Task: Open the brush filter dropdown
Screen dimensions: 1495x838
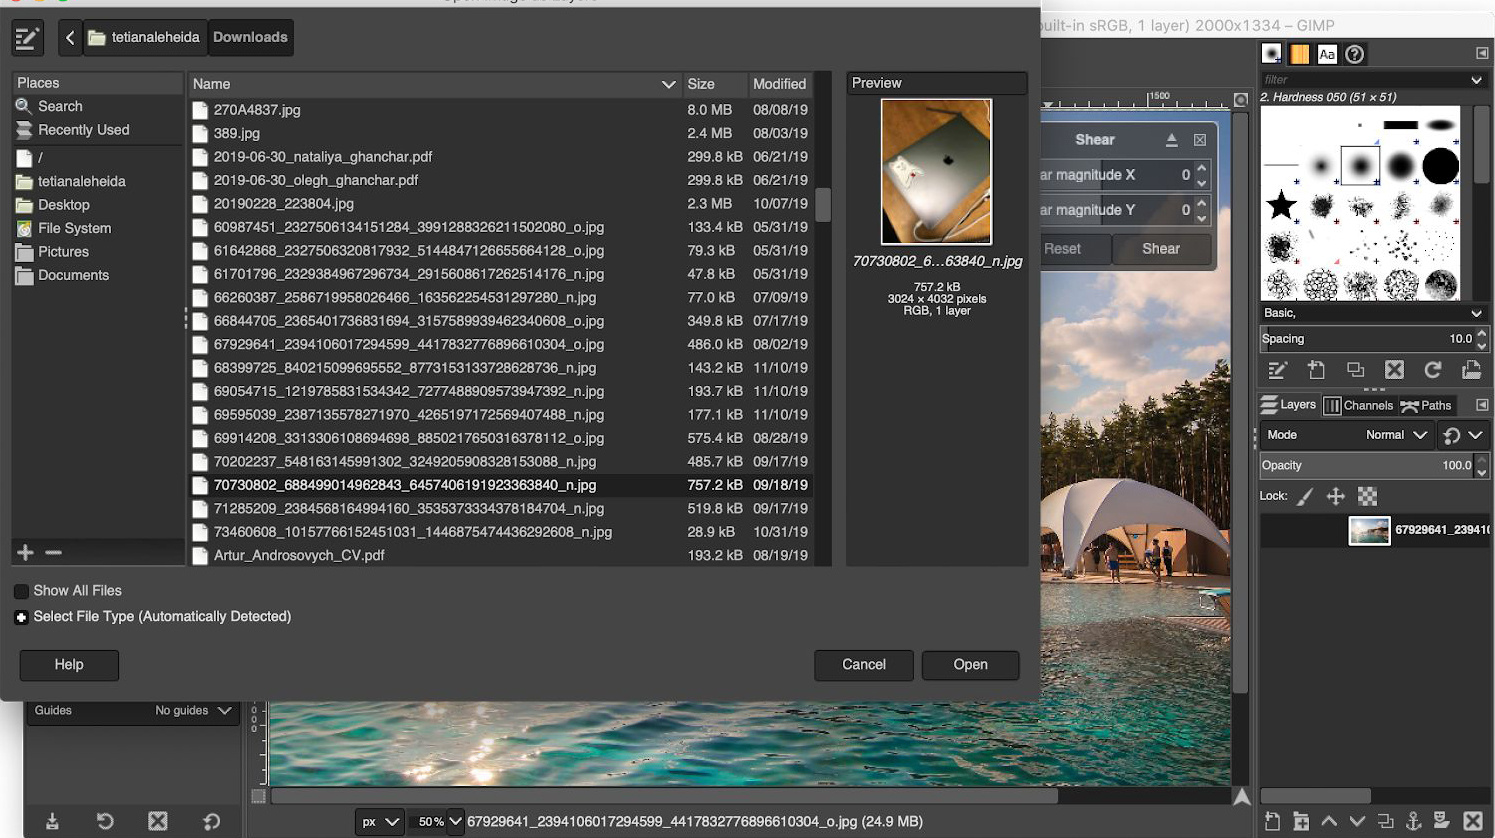Action: point(1476,80)
